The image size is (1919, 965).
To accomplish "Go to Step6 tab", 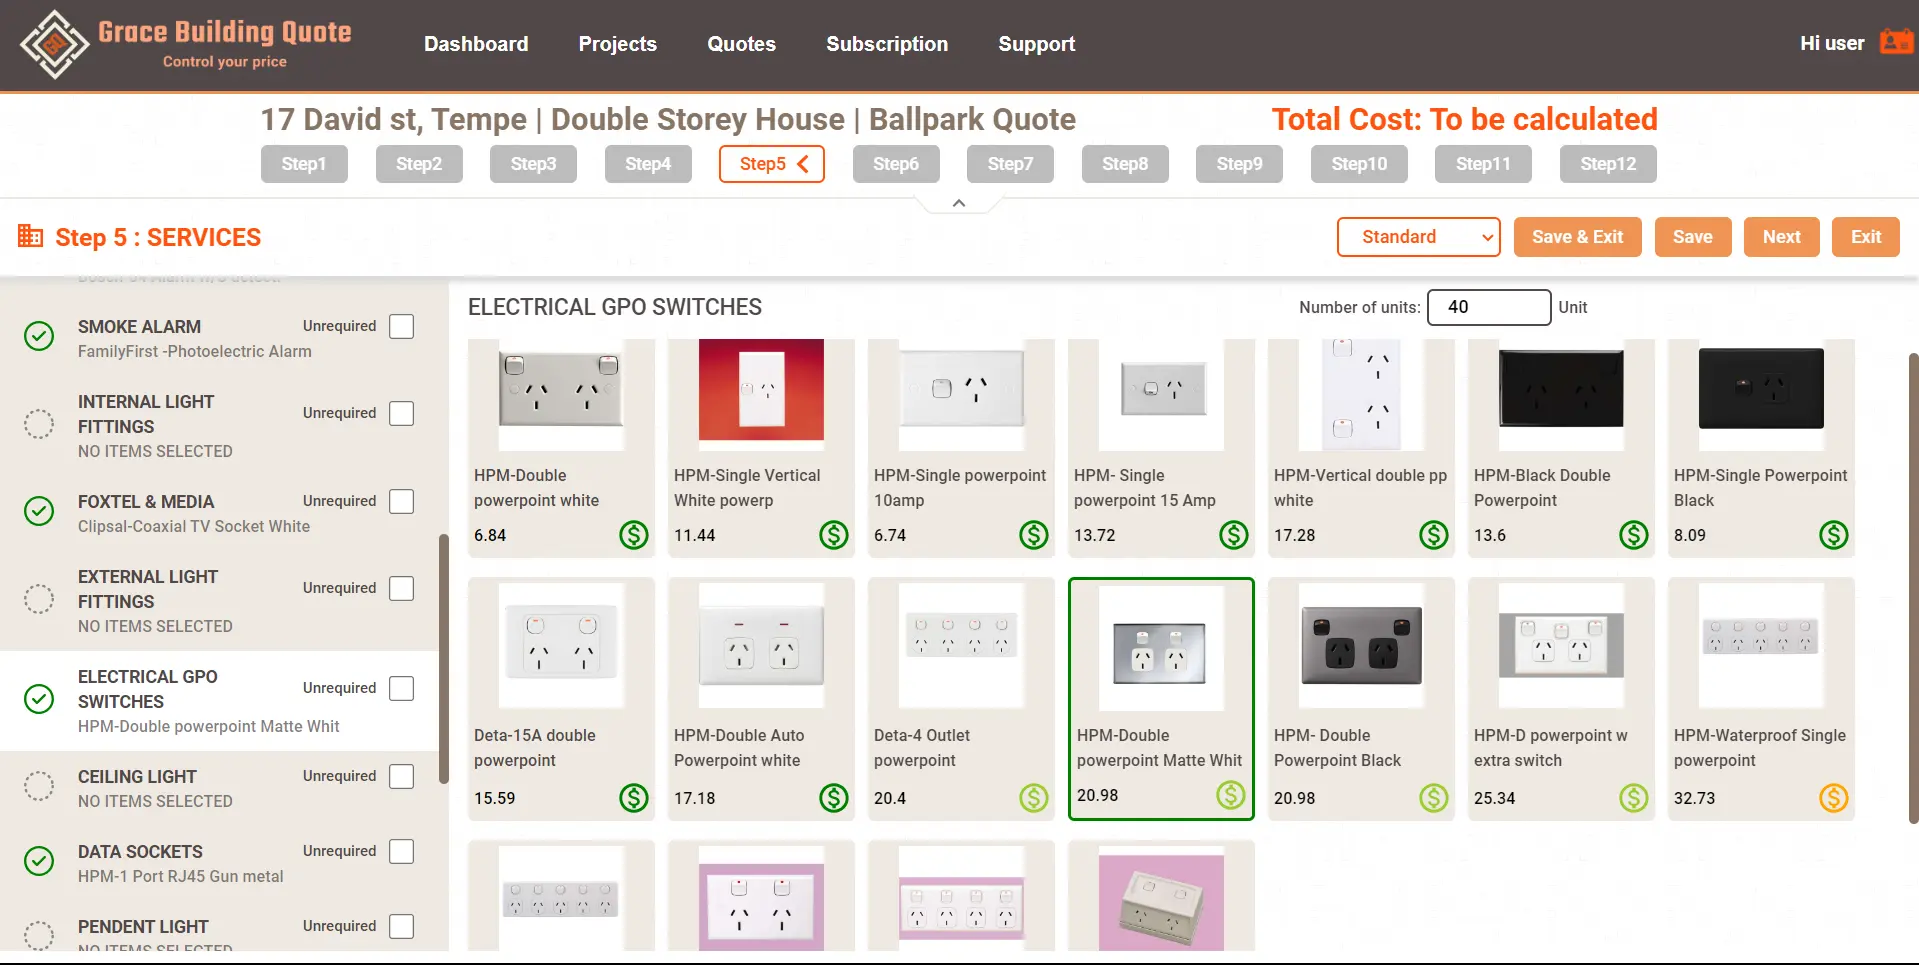I will click(895, 164).
